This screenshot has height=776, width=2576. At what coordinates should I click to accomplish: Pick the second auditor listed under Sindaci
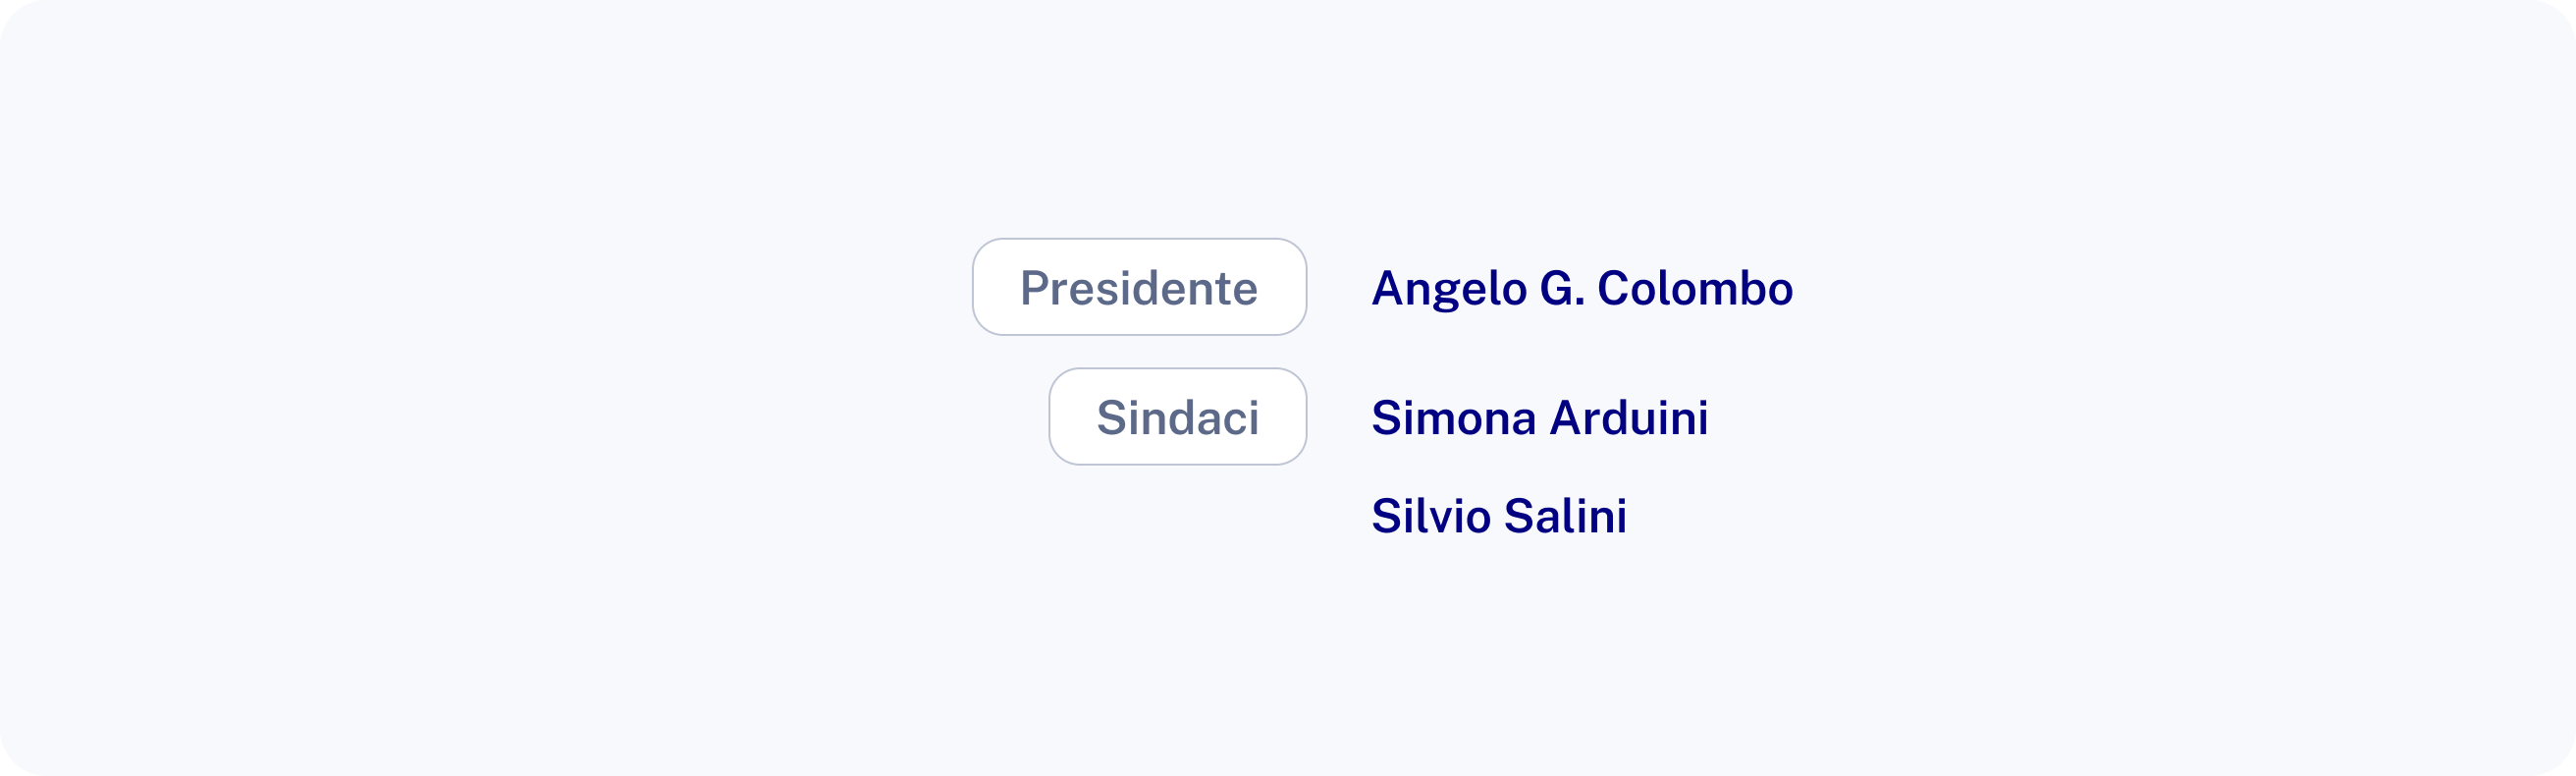click(1498, 516)
